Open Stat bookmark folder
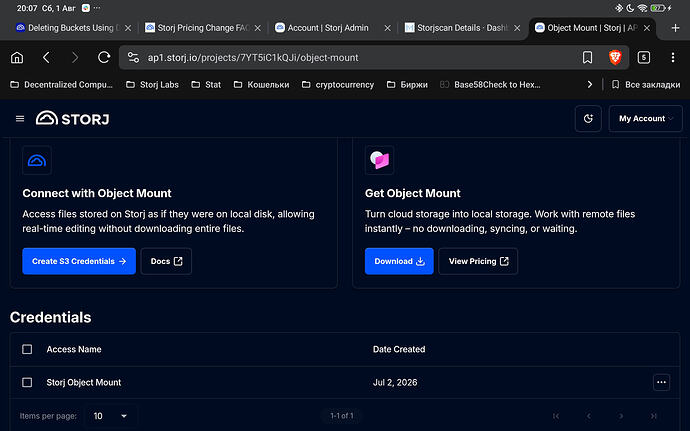Screen dimensions: 690x431 206,85
